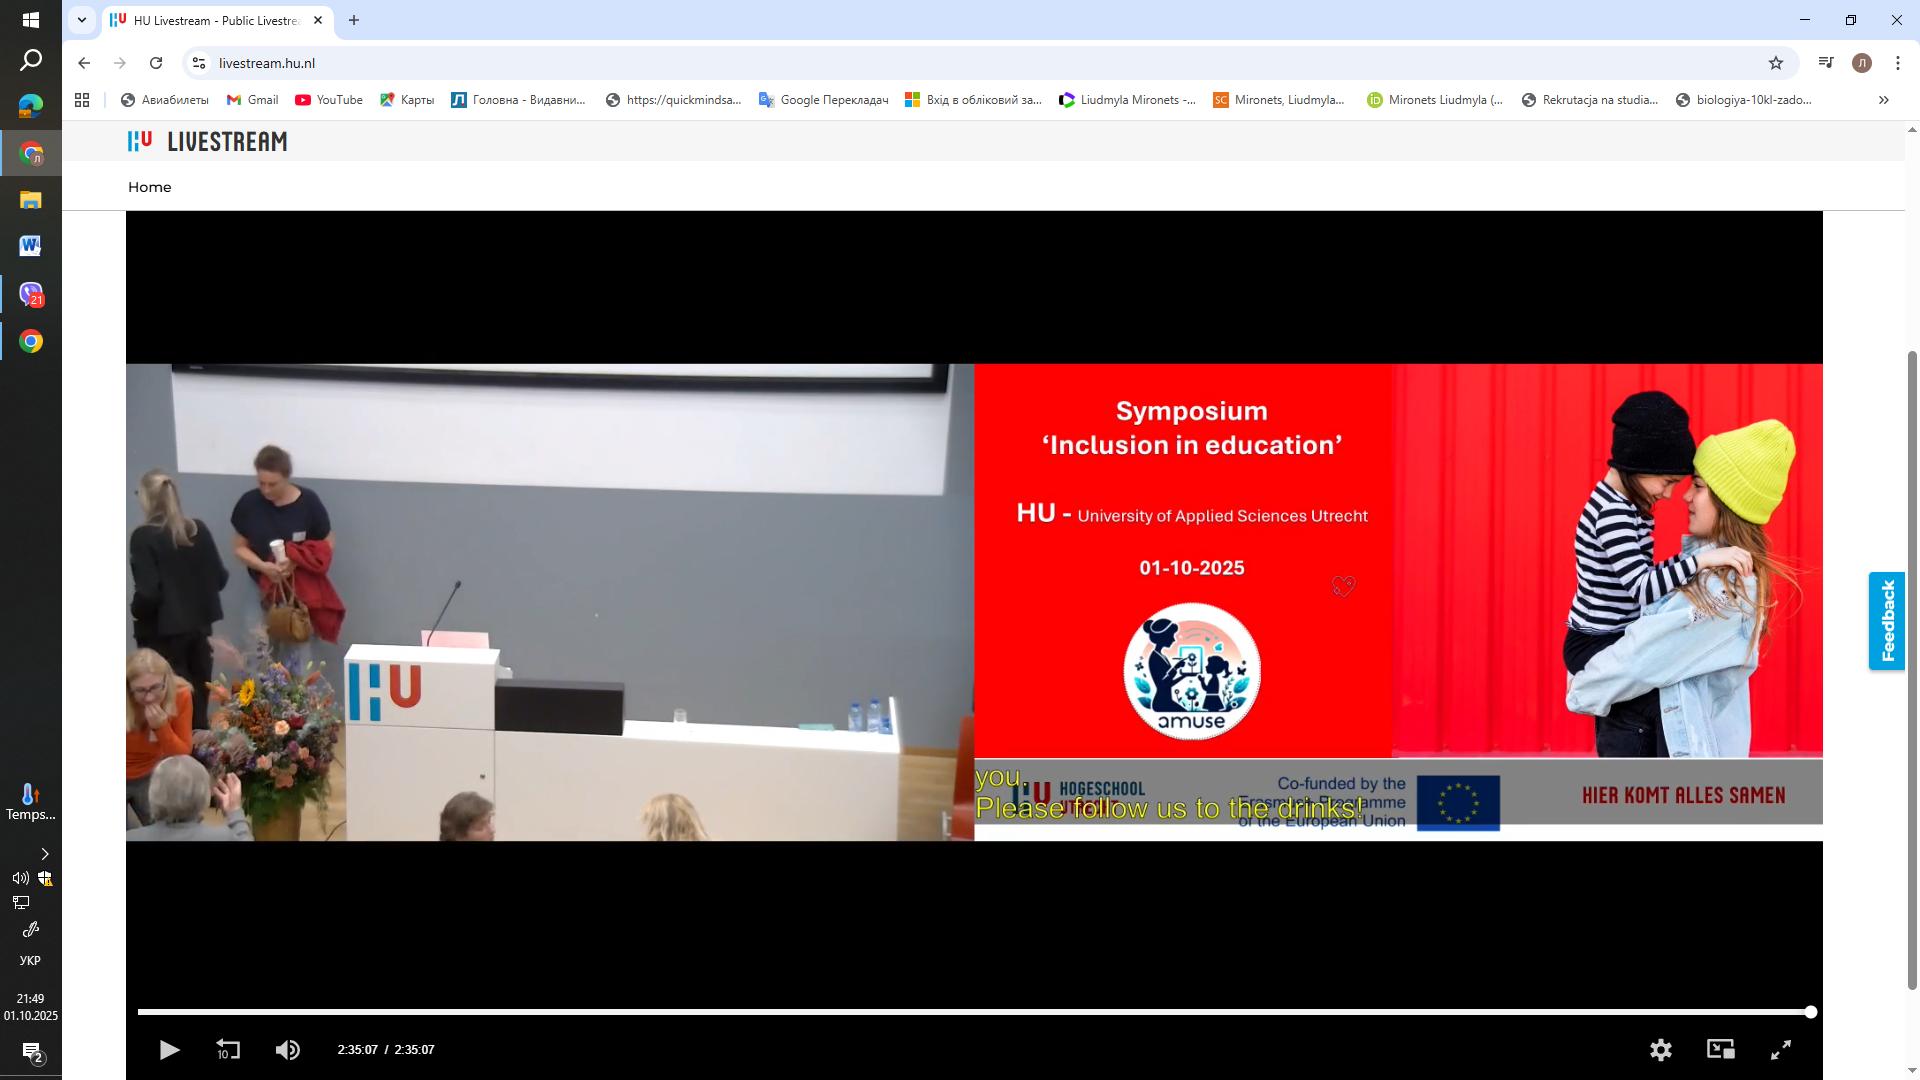The image size is (1920, 1080).
Task: Expand the hidden bookmarks chevron
Action: coord(1883,100)
